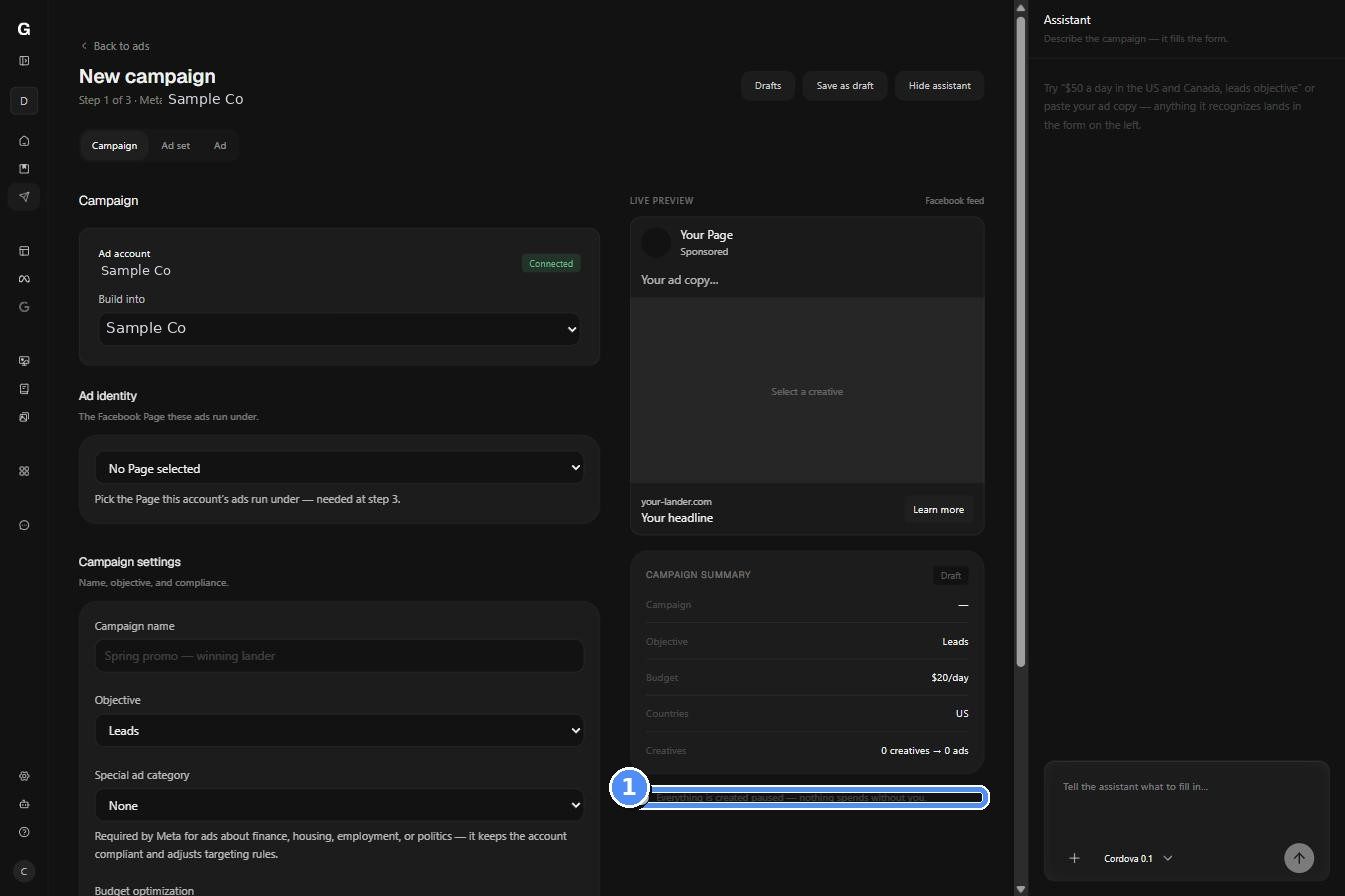
Task: Open the D workspace switcher
Action: pyautogui.click(x=24, y=101)
